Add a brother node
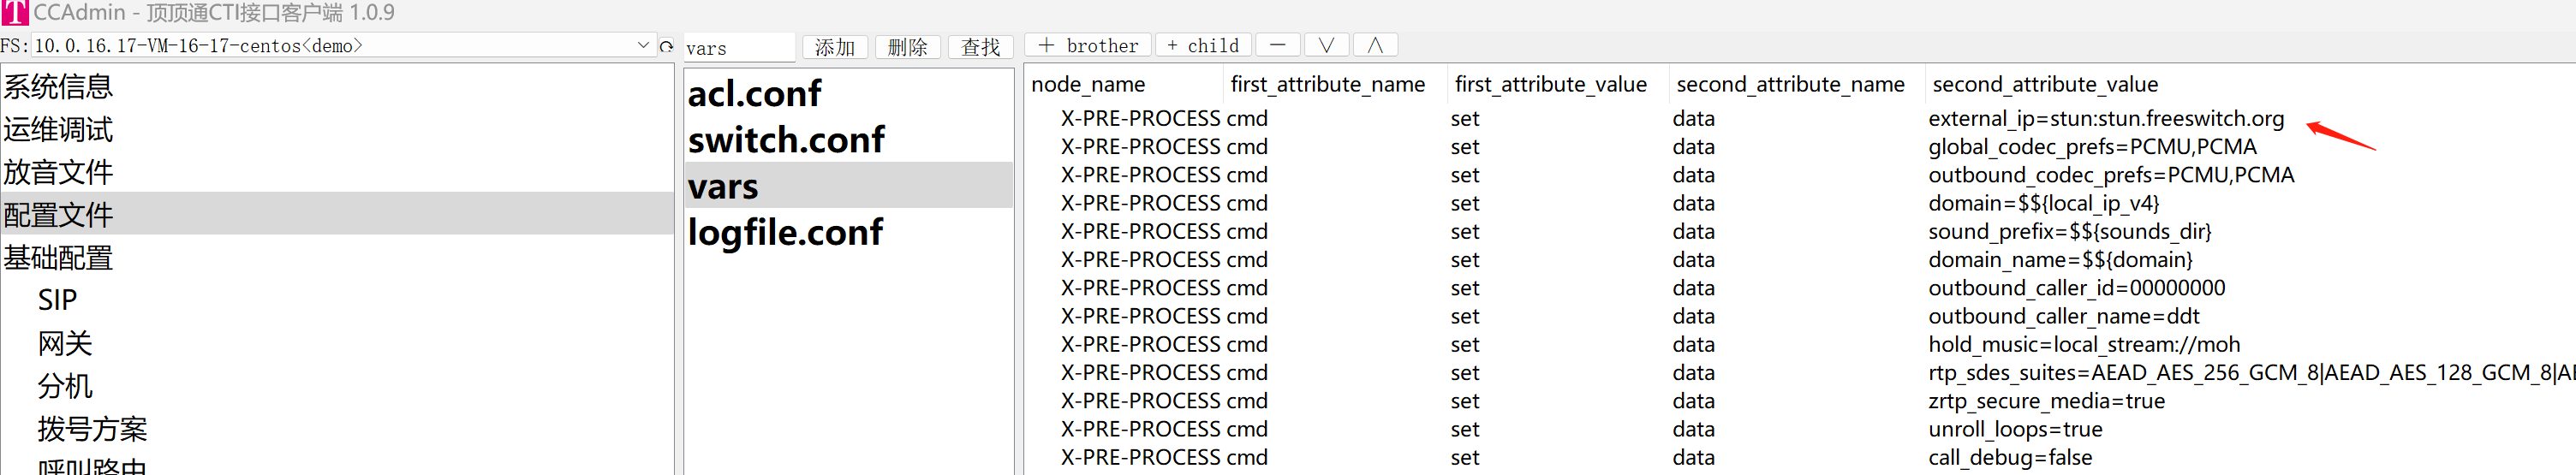The width and height of the screenshot is (2576, 475). [1088, 45]
